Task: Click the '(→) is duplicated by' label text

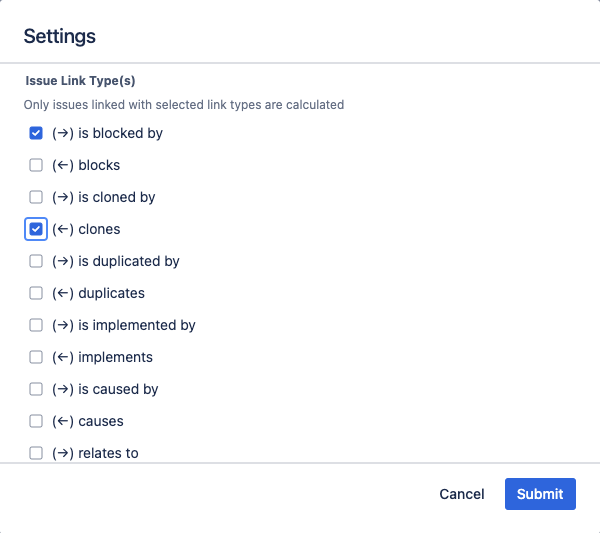Action: pyautogui.click(x=115, y=261)
